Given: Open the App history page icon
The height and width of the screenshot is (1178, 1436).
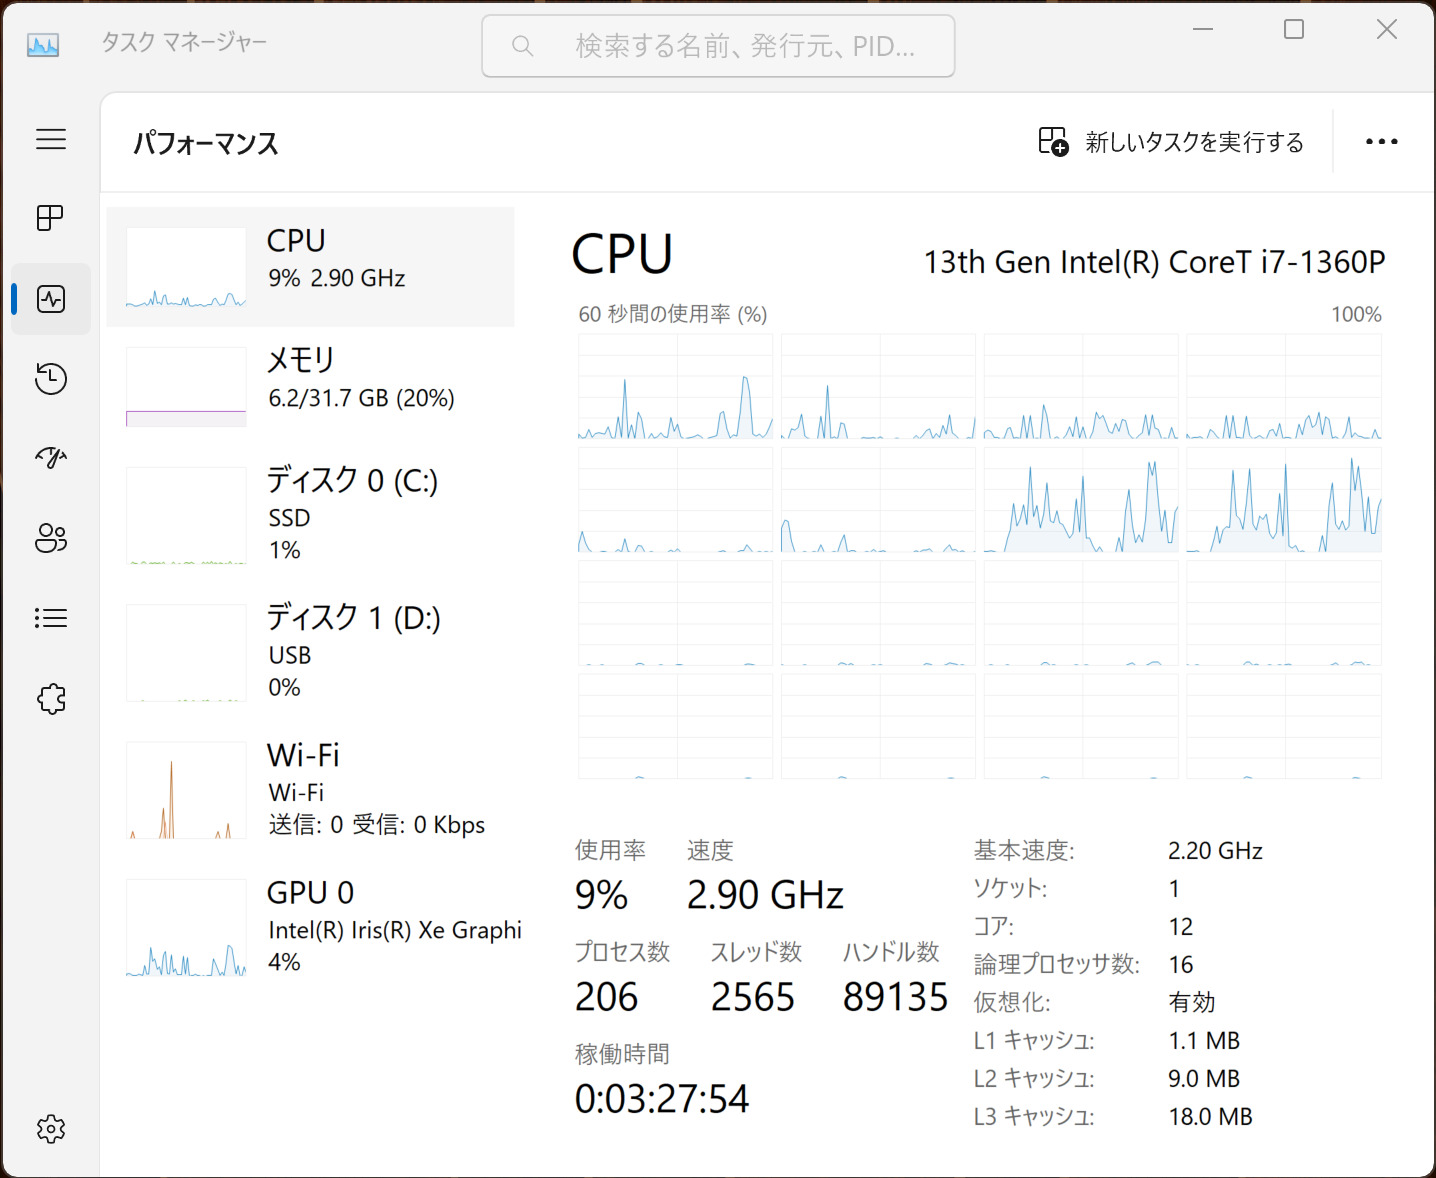Looking at the screenshot, I should pos(51,379).
